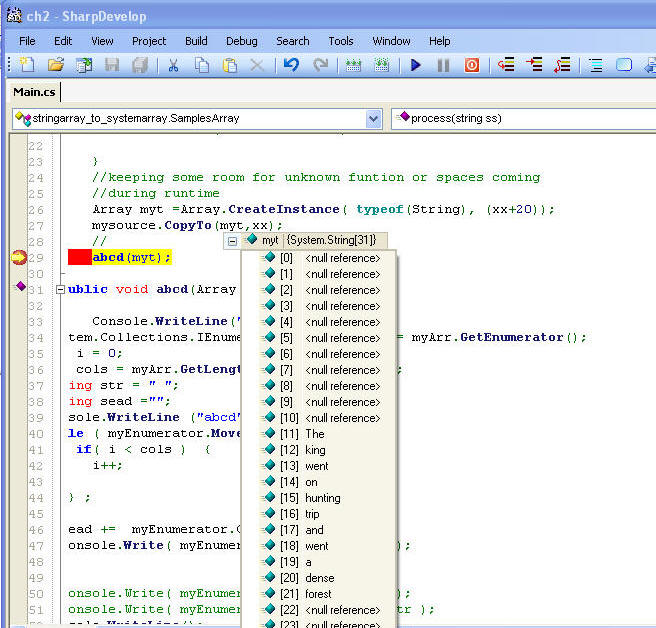Click the Stop debugging red icon
656x628 pixels.
[x=471, y=65]
